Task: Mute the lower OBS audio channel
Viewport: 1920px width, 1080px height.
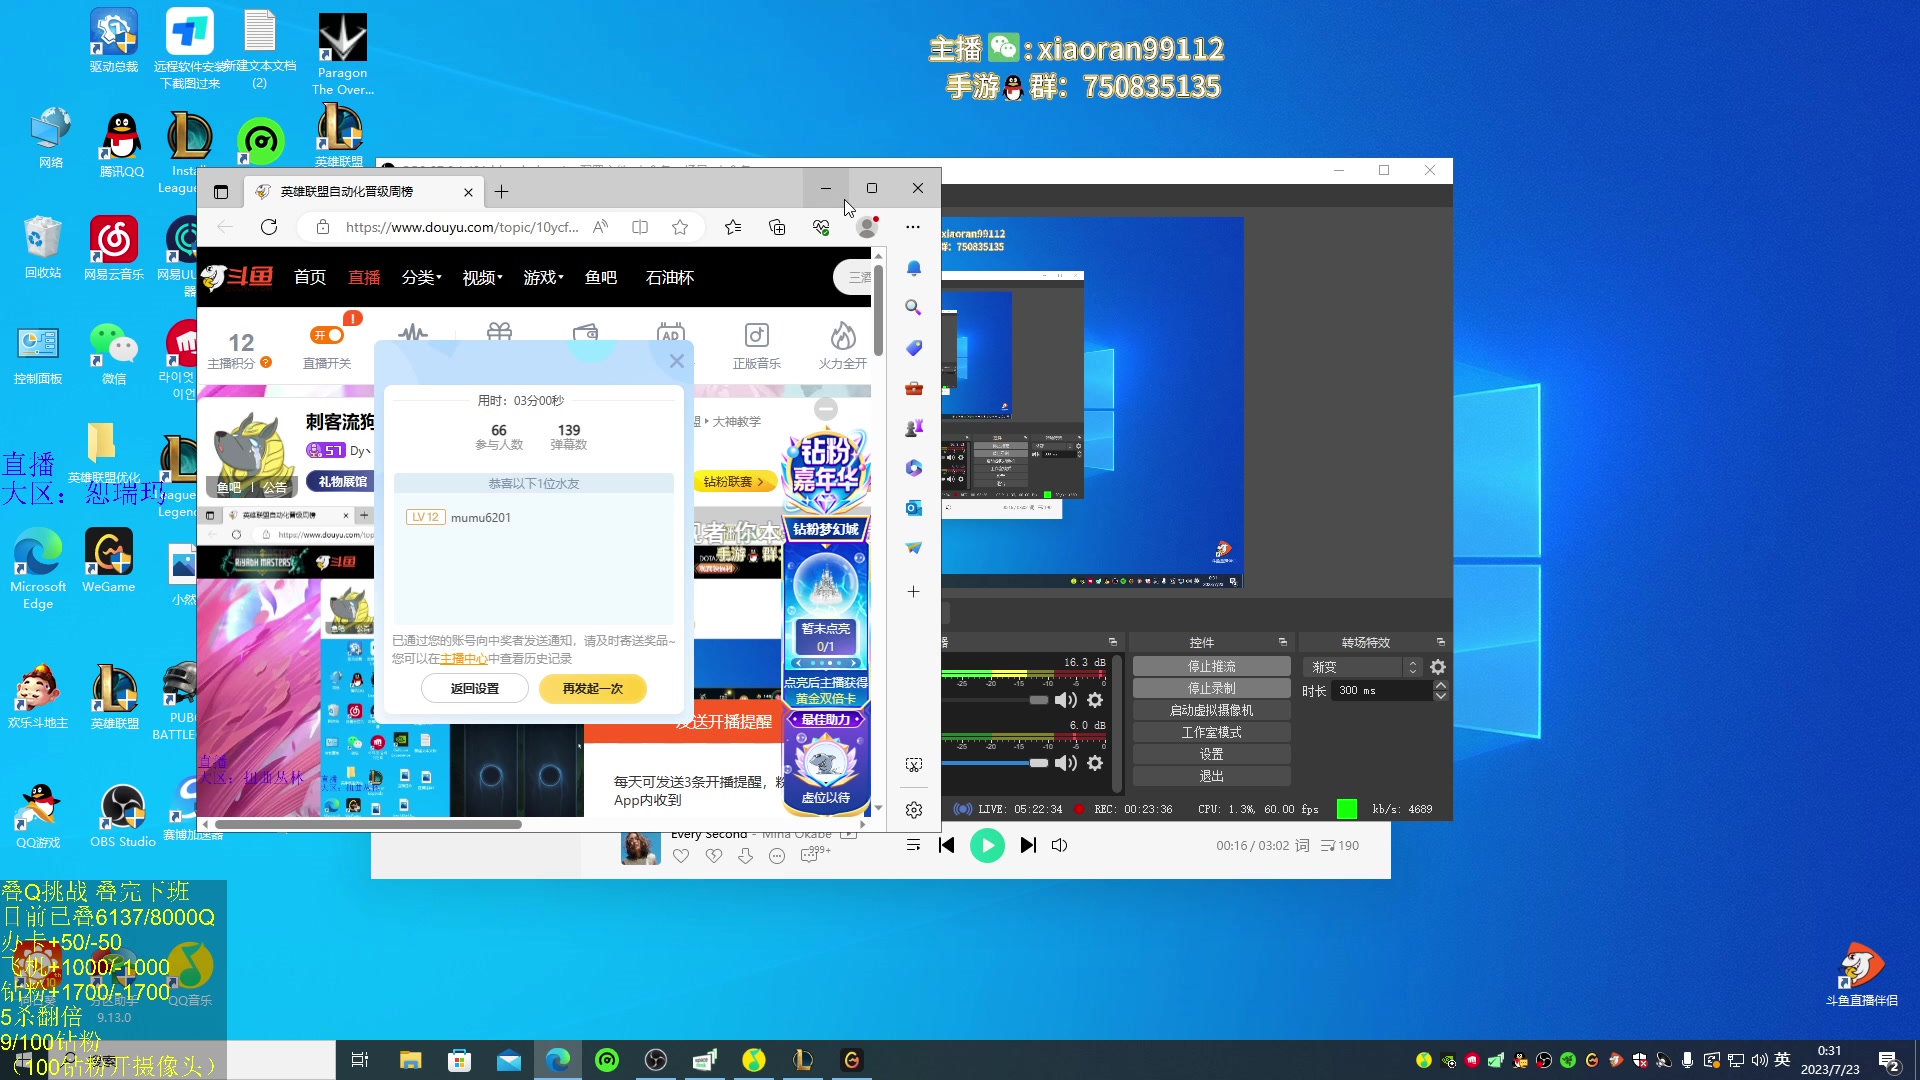Action: (1066, 763)
